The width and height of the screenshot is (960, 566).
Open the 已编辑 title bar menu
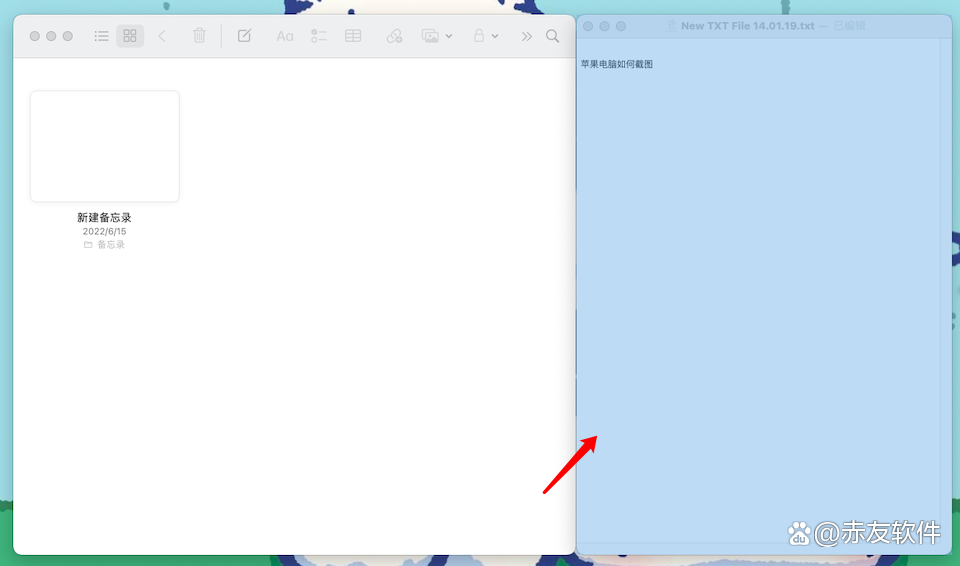click(x=849, y=26)
